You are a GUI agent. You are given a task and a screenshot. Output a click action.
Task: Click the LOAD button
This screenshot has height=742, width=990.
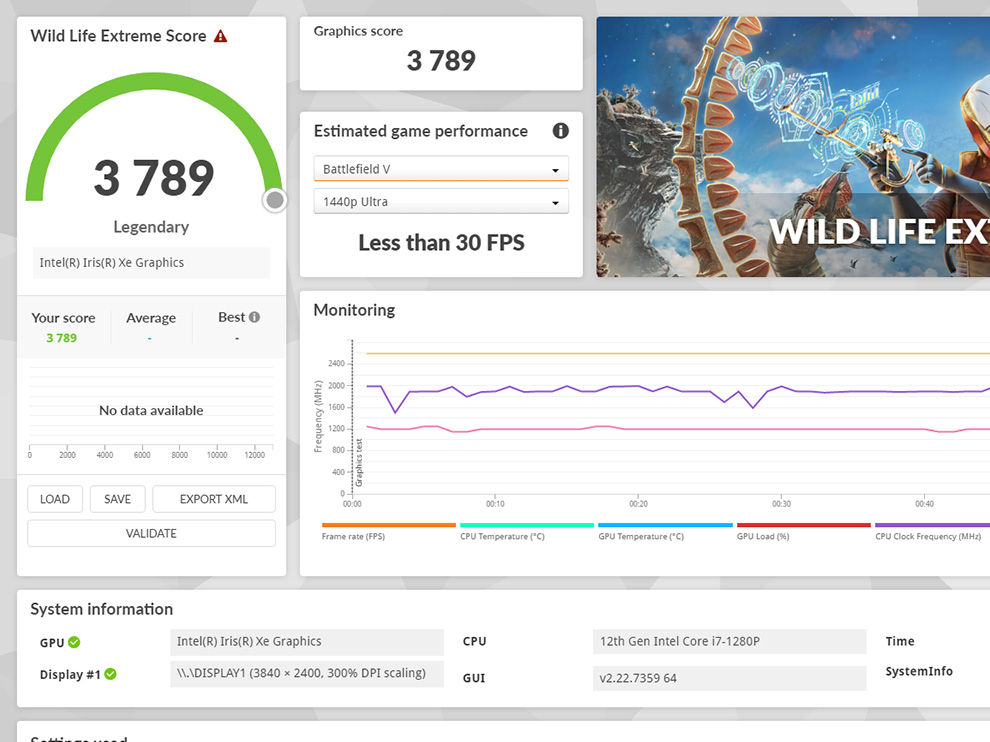click(55, 499)
